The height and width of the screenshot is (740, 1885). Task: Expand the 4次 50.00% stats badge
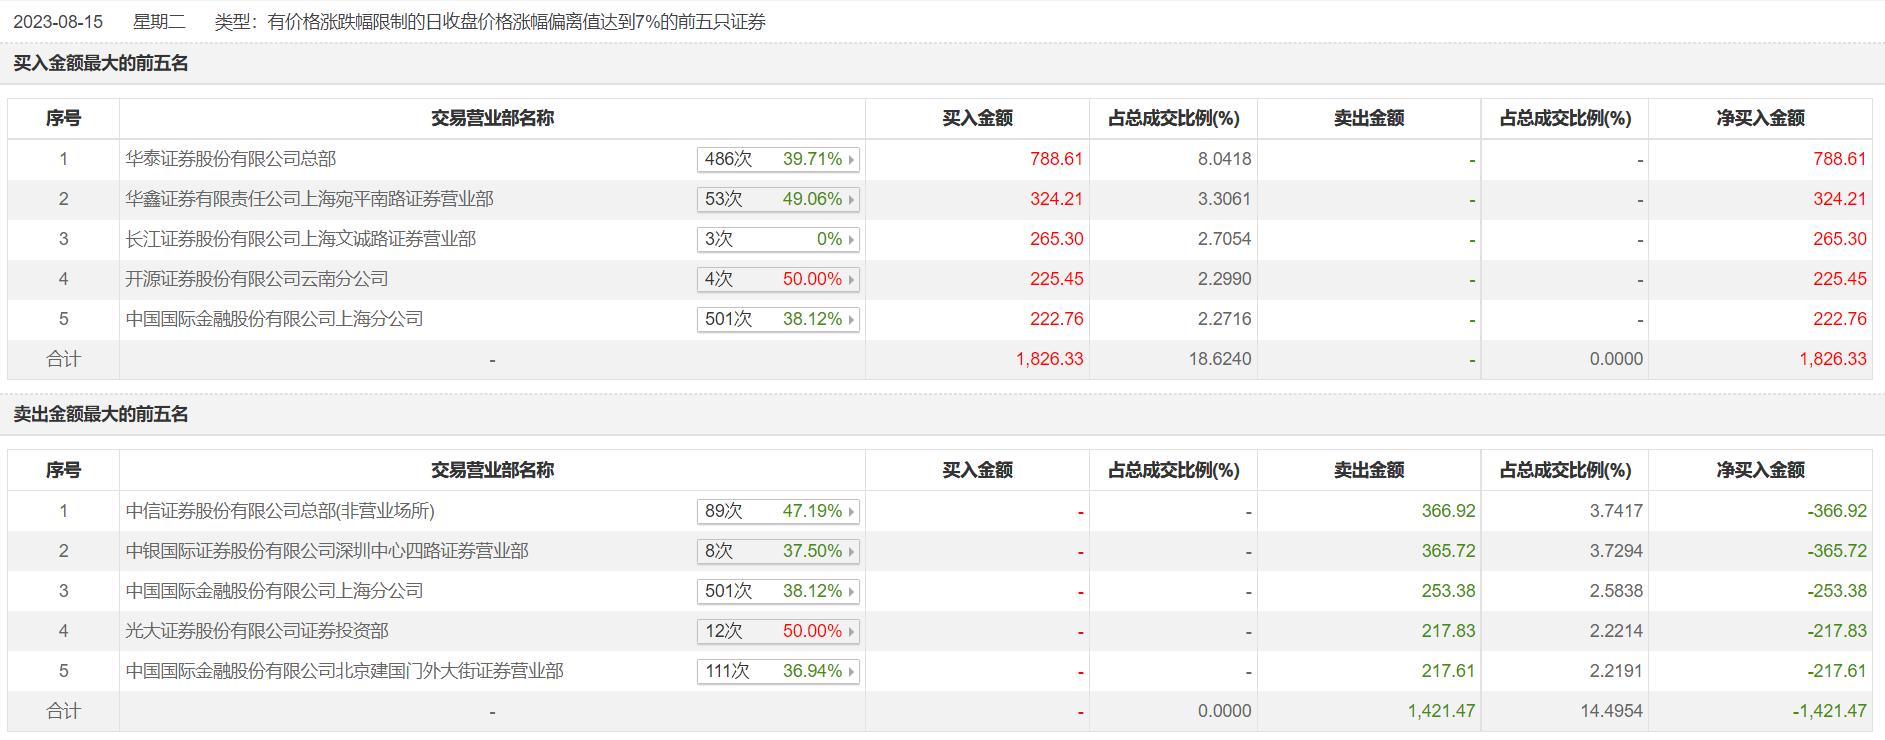coord(778,279)
